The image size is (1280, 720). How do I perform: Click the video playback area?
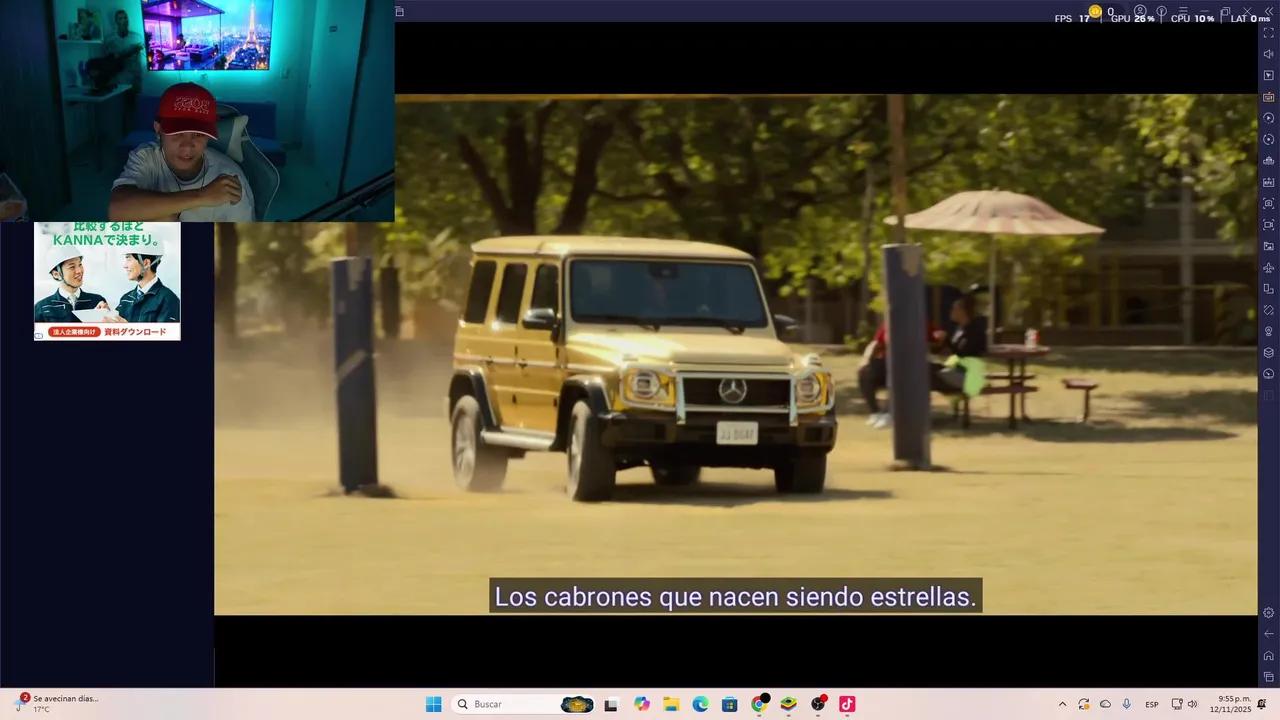735,354
